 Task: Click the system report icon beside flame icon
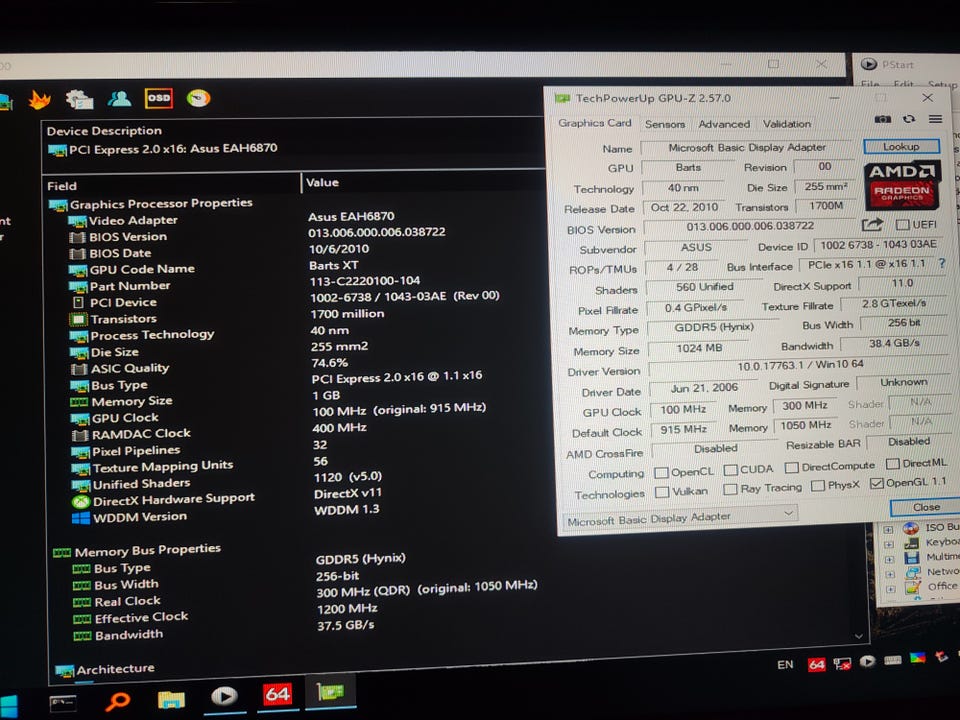(x=80, y=99)
